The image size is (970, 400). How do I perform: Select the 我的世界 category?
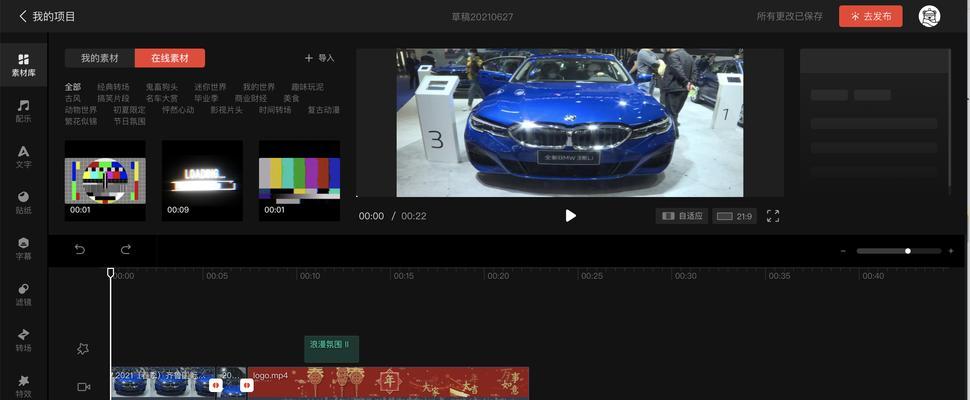[259, 87]
